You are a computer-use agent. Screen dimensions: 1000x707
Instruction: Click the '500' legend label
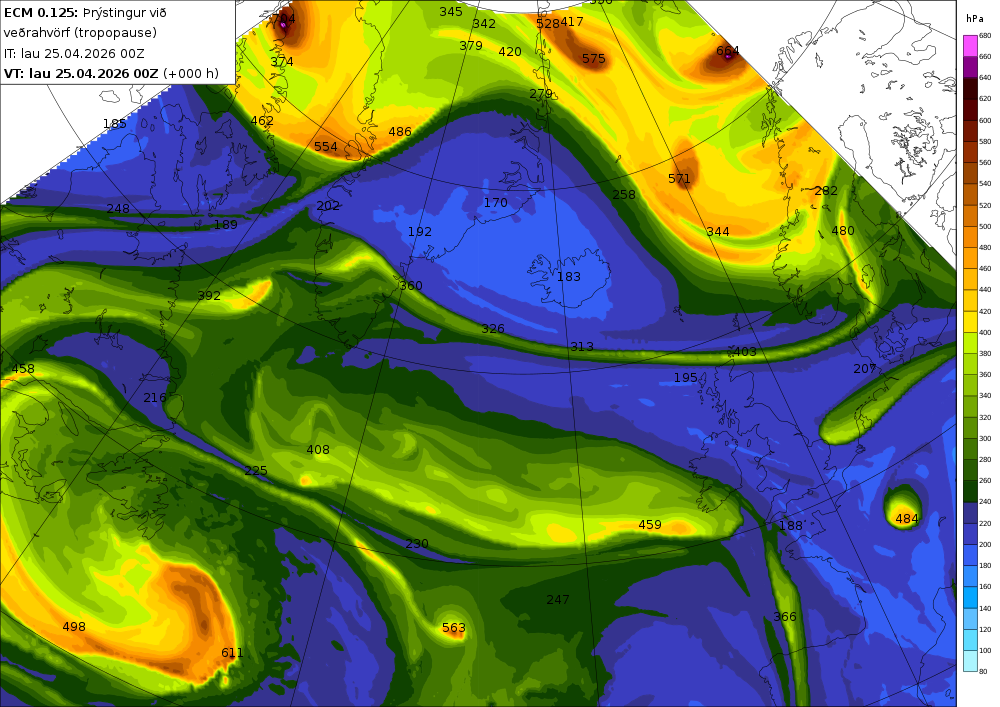[x=985, y=226]
